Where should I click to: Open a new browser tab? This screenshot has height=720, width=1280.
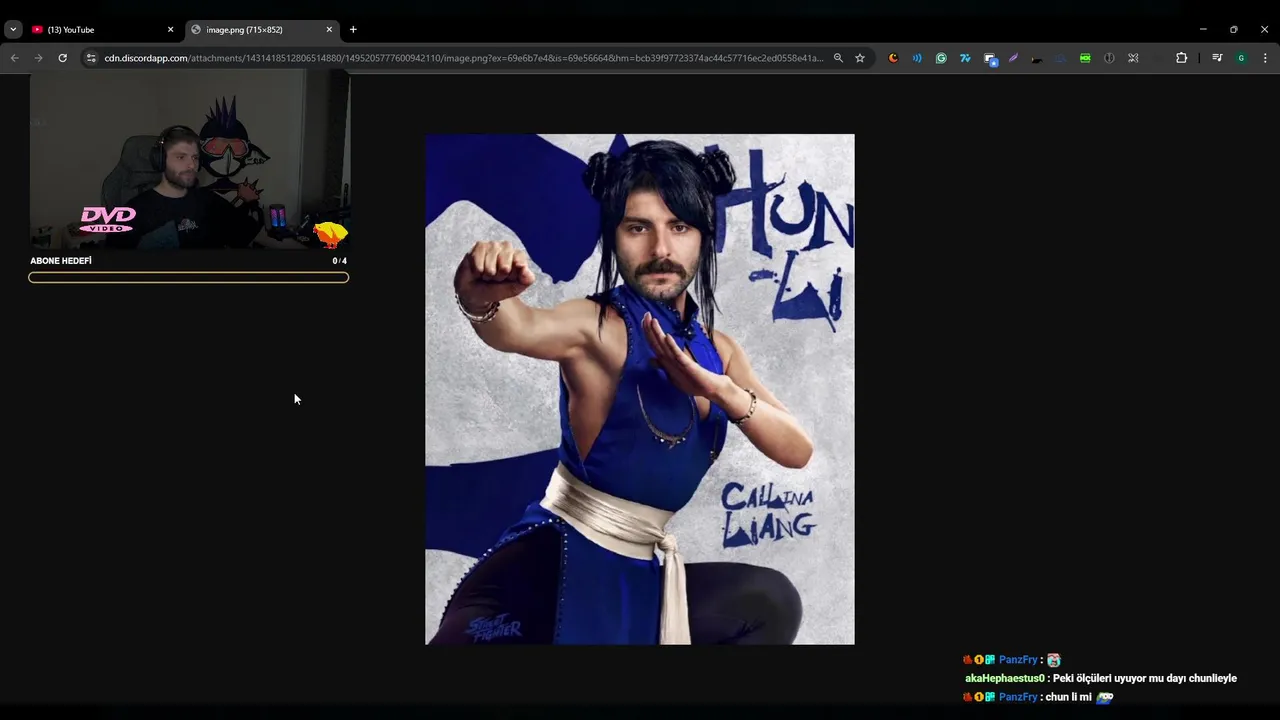[353, 30]
